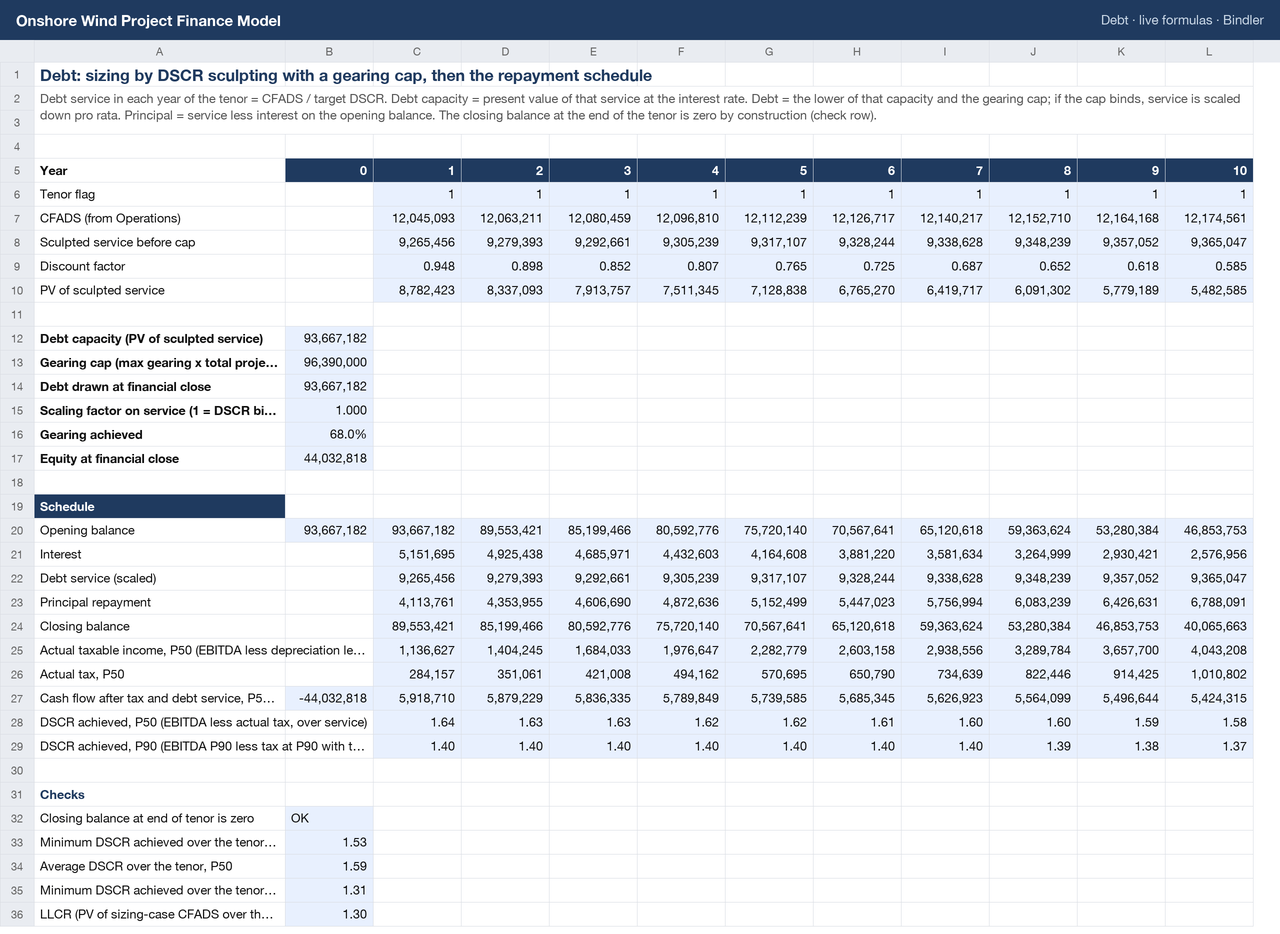Select the 'OK' check result
The width and height of the screenshot is (1280, 934).
tap(329, 818)
